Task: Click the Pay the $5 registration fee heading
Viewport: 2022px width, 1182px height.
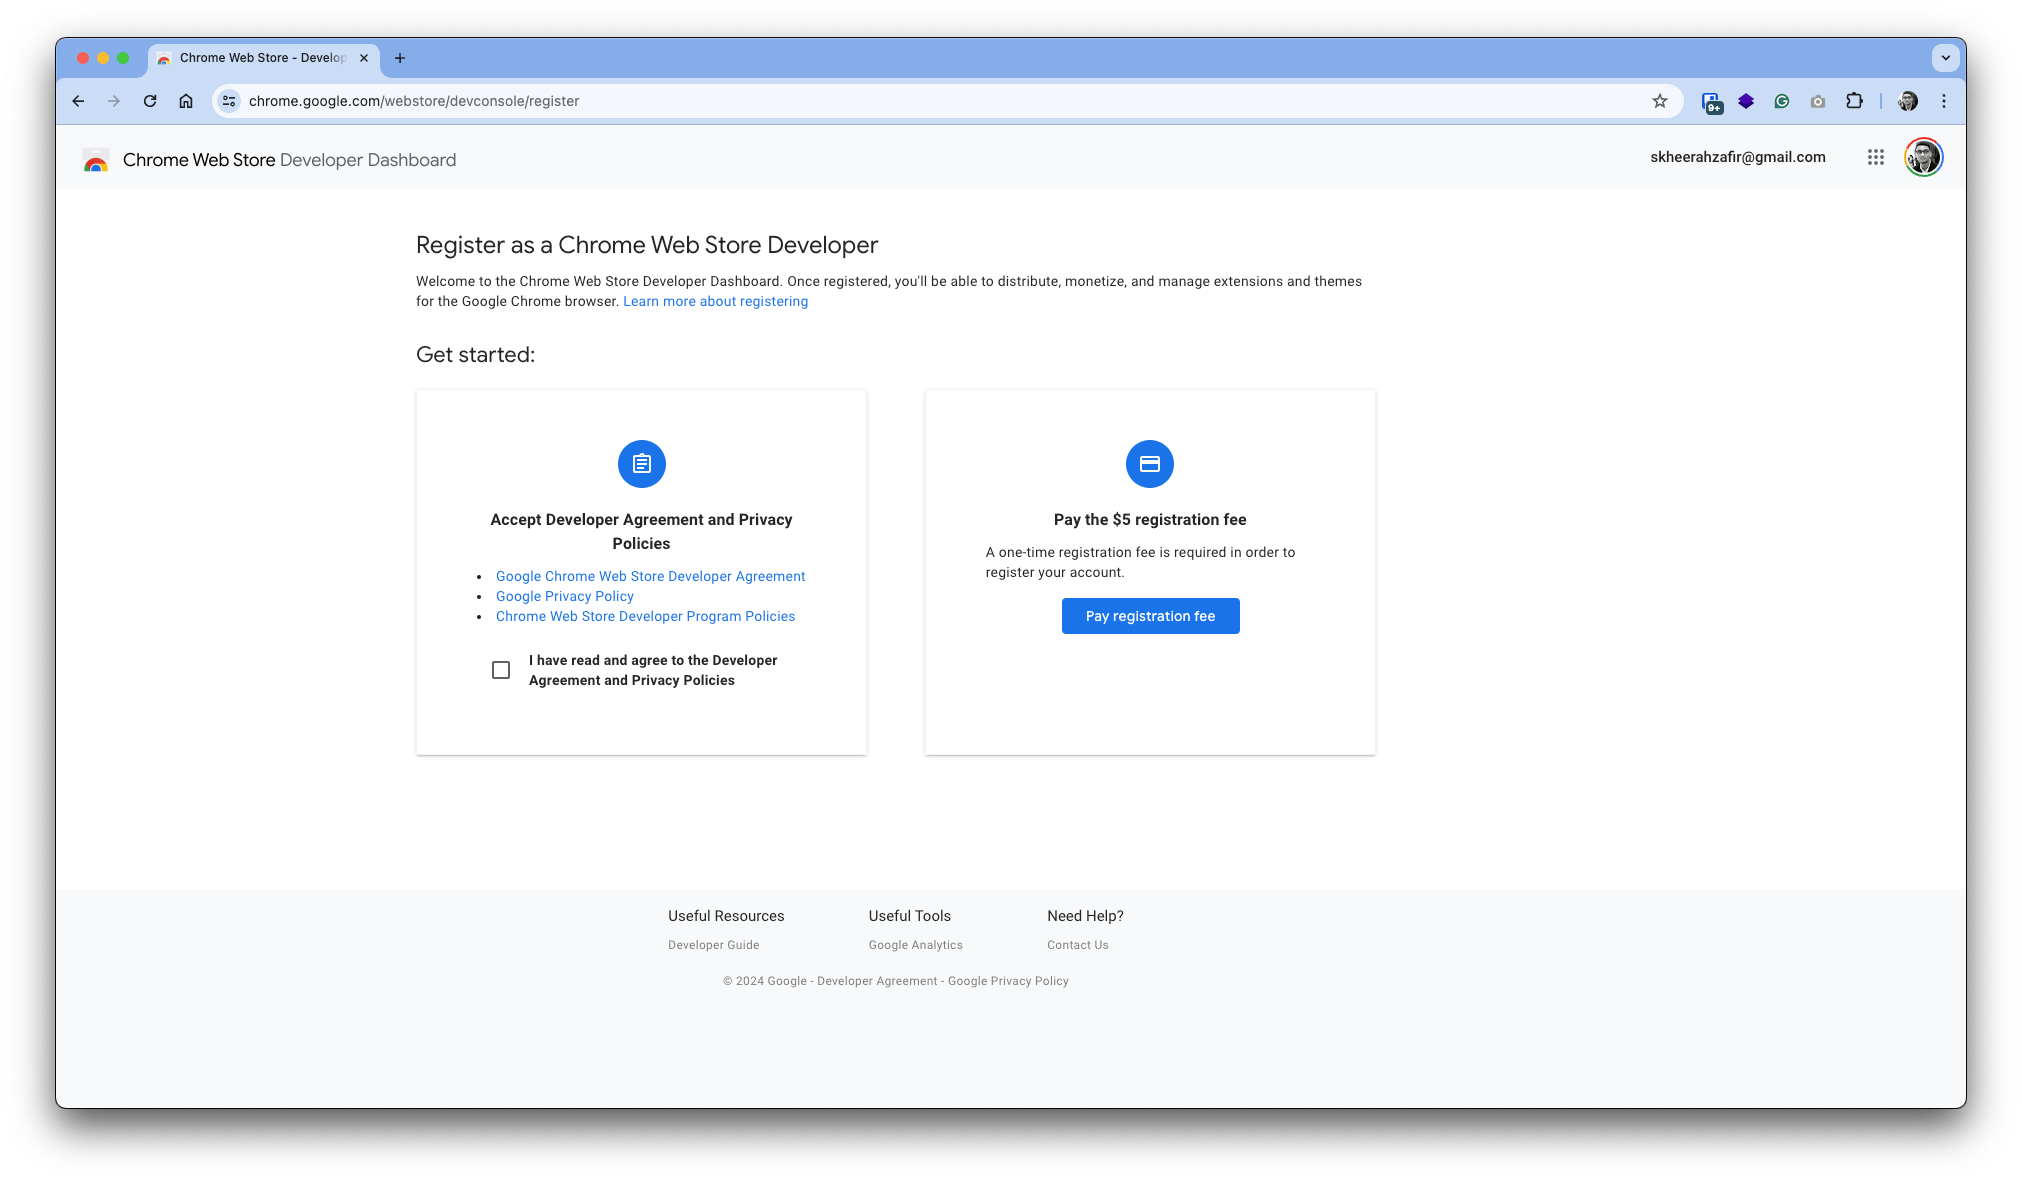Action: pyautogui.click(x=1150, y=520)
